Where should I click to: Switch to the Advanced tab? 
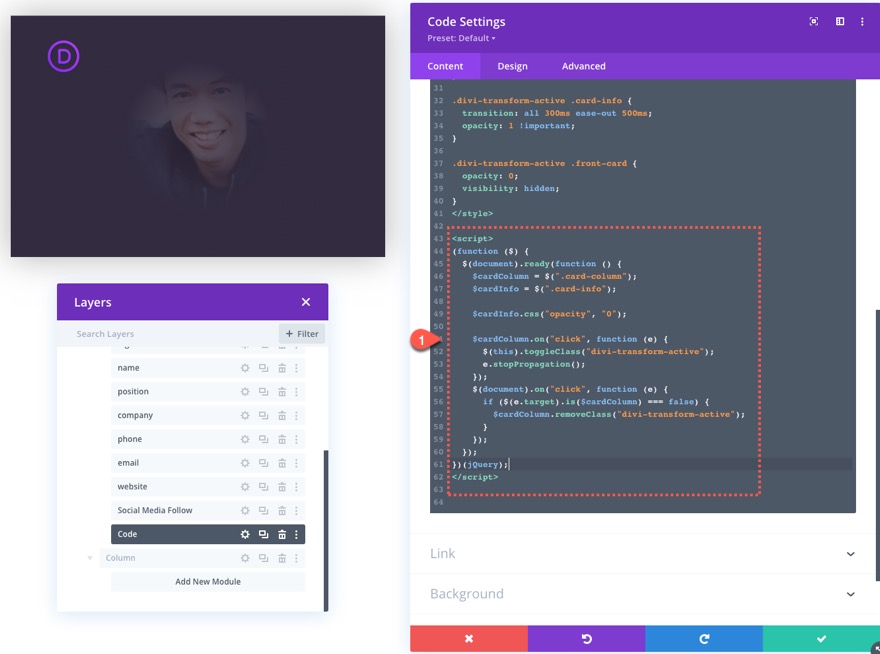click(x=583, y=65)
